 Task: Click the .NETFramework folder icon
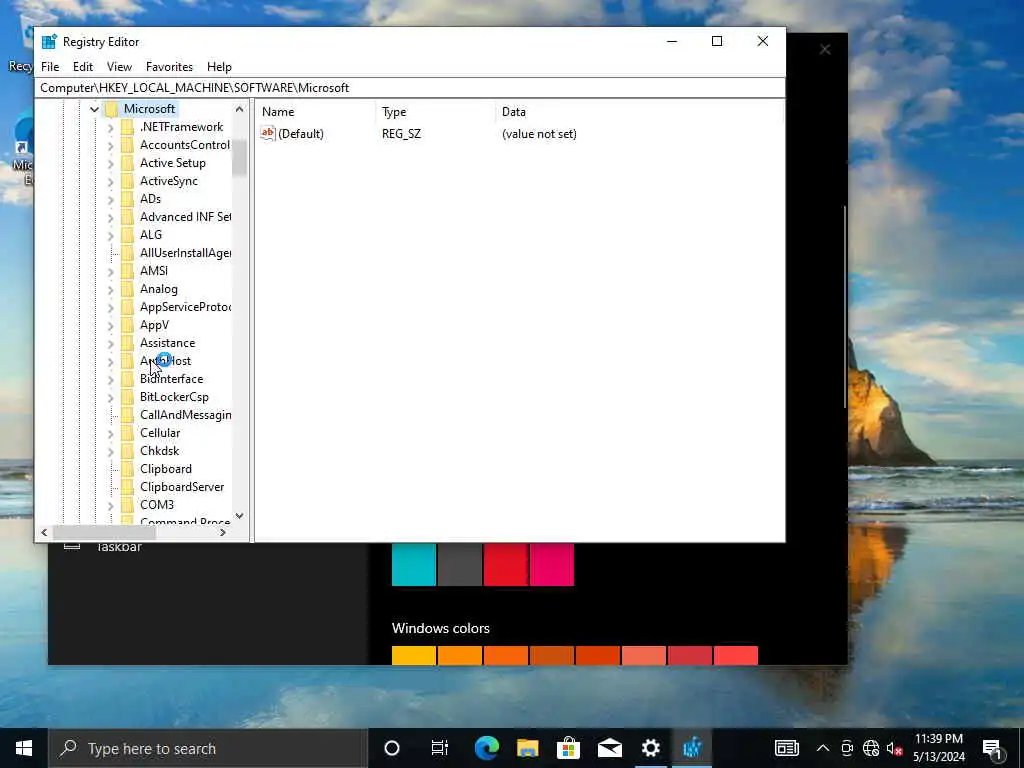127,127
